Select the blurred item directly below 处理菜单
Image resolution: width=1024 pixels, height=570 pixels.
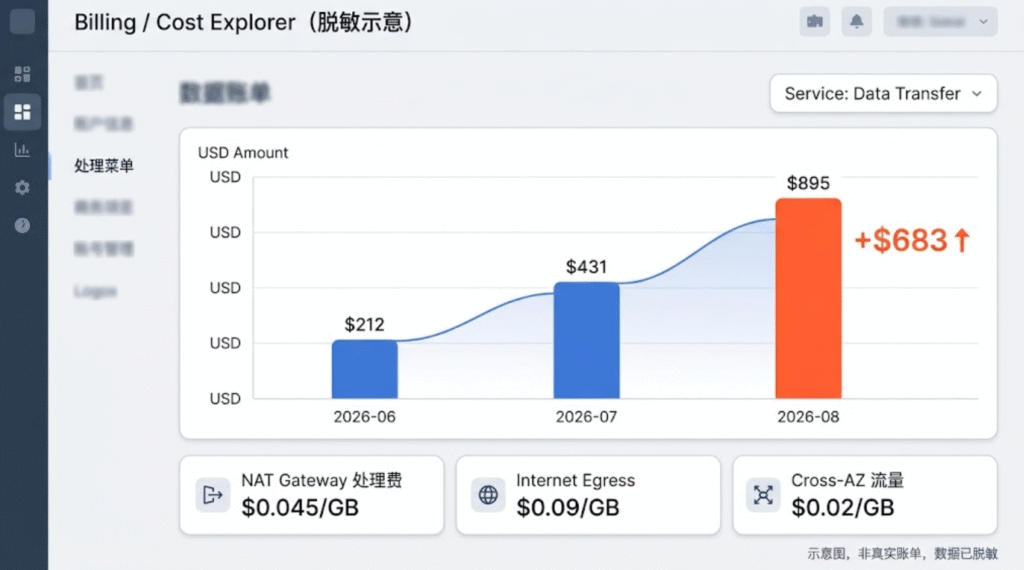[x=104, y=207]
